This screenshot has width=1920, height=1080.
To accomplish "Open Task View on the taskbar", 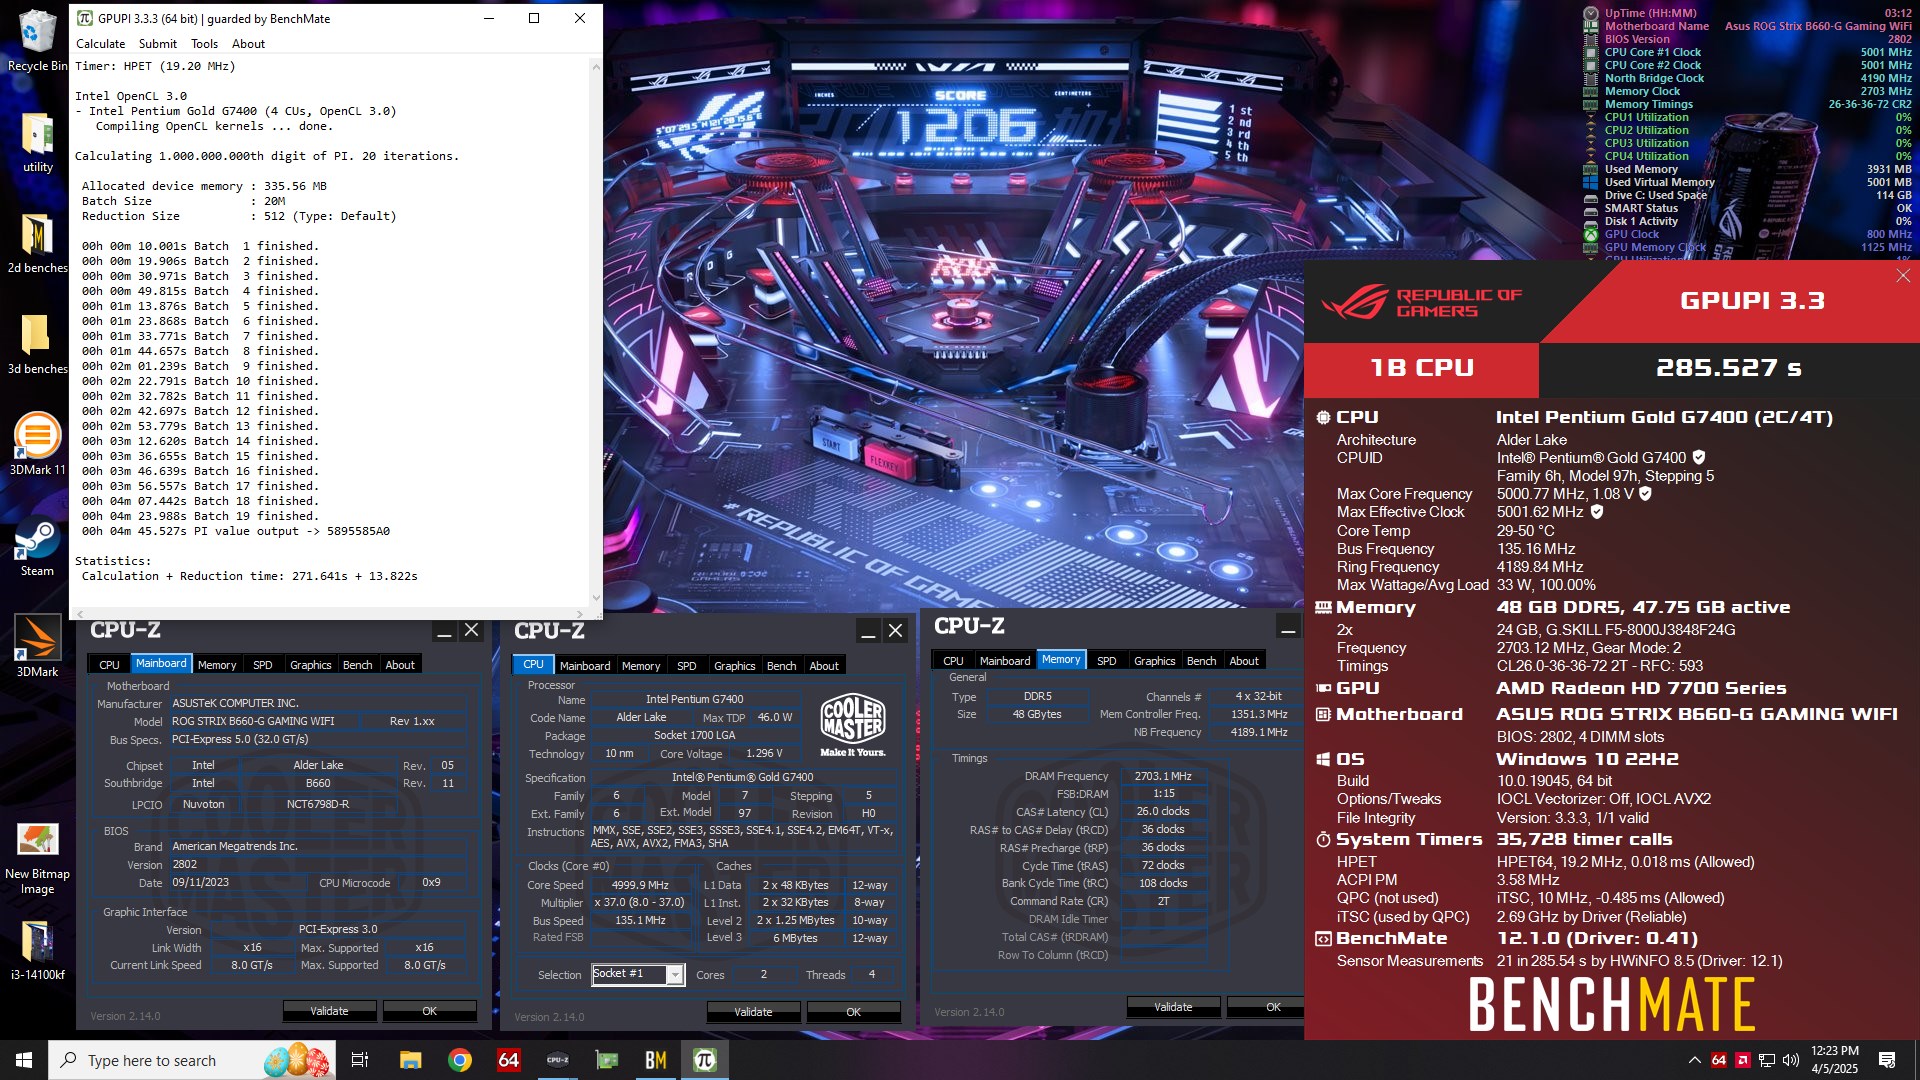I will 360,1060.
